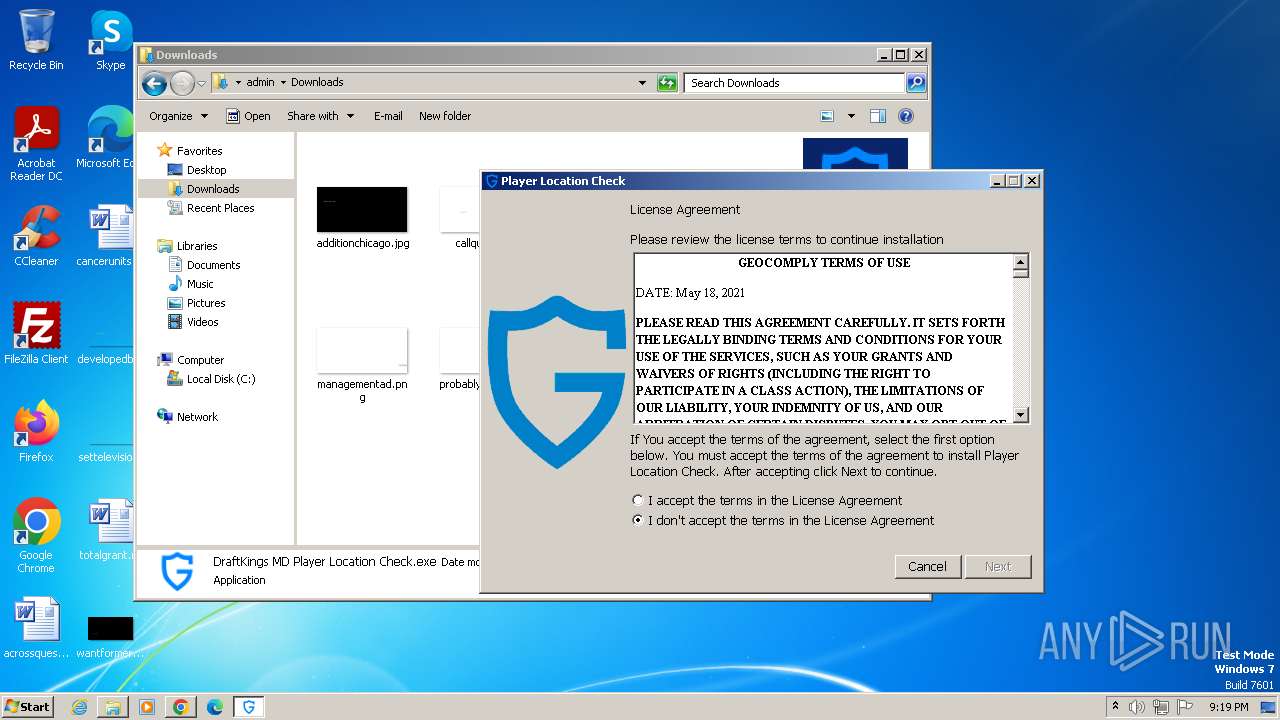The height and width of the screenshot is (720, 1280).
Task: Click the Search Downloads input field
Action: 796,83
